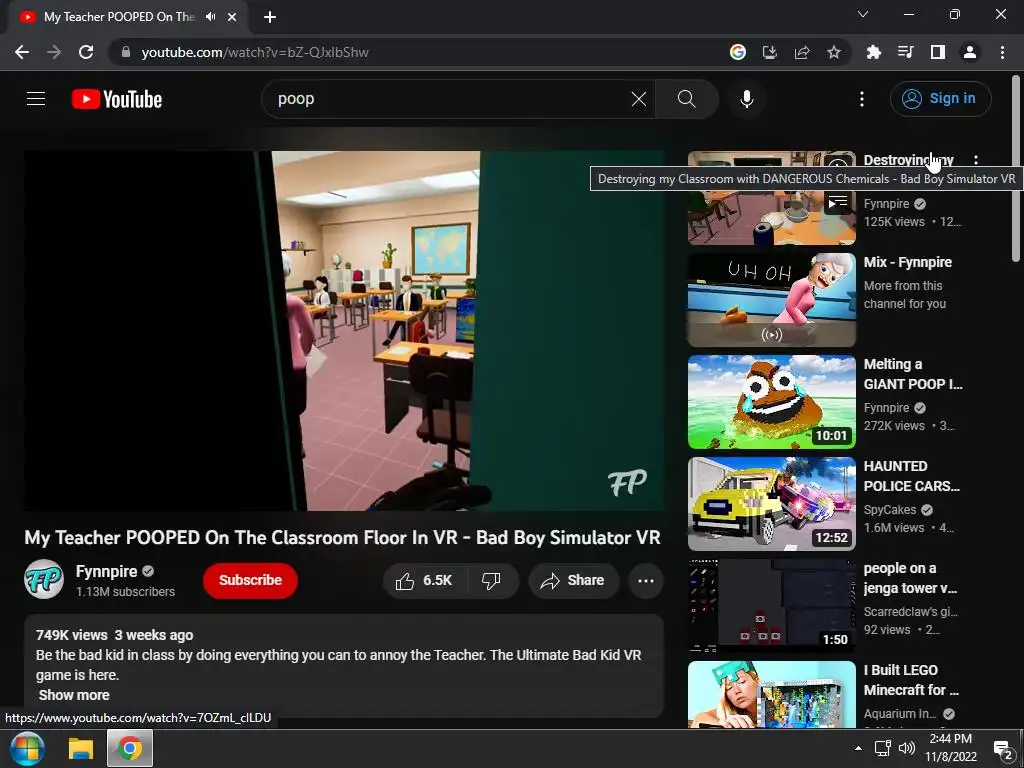1024x768 pixels.
Task: Open the volume icon in system tray
Action: (906, 748)
